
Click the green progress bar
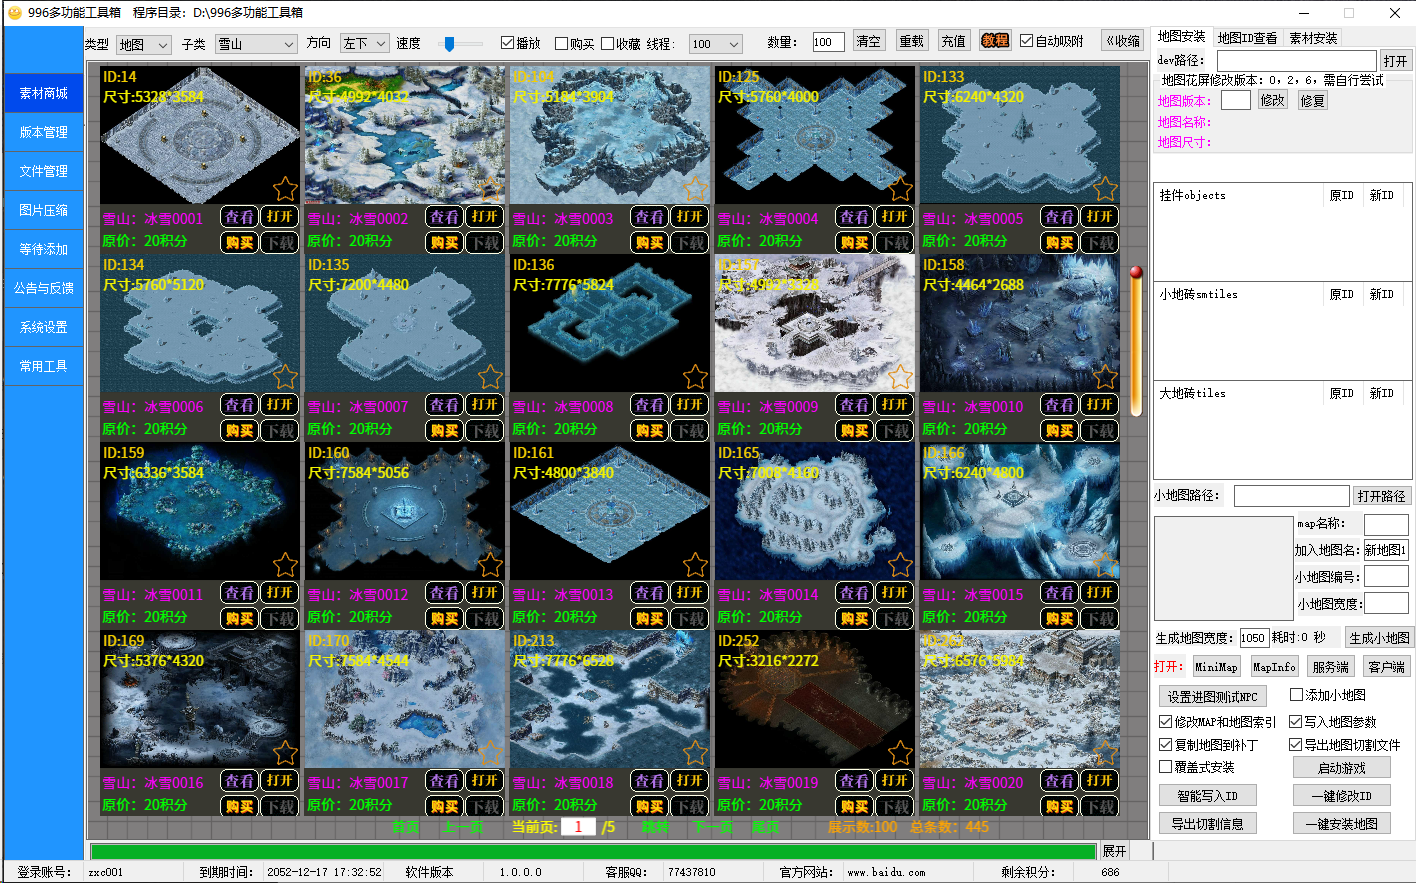pos(593,851)
